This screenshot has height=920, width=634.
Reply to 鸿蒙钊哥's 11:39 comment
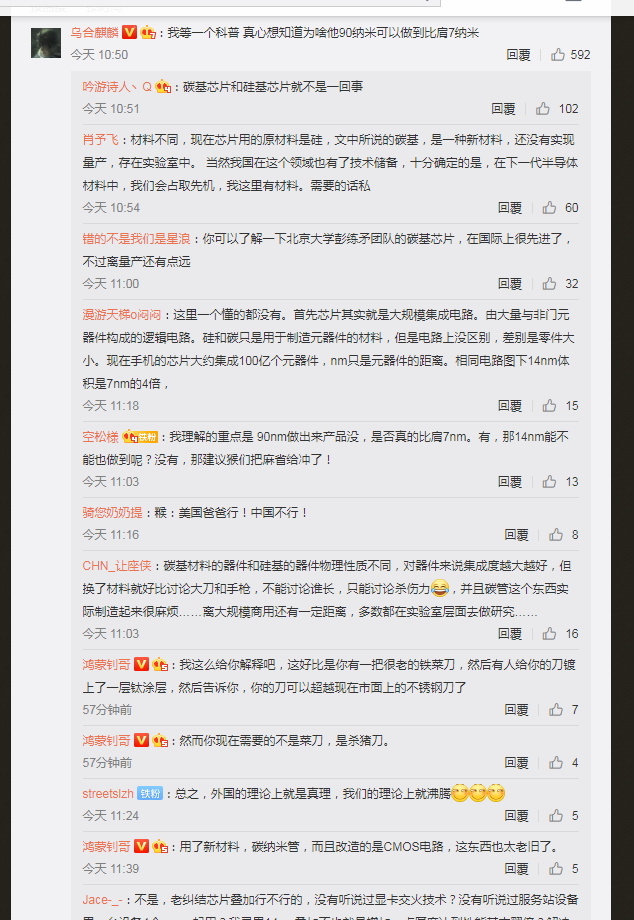517,868
